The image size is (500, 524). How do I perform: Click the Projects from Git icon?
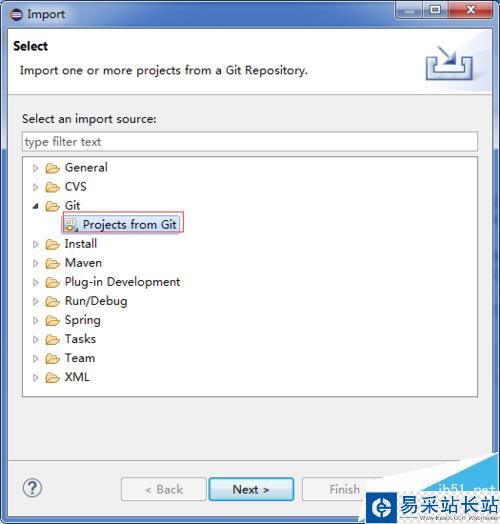[71, 225]
